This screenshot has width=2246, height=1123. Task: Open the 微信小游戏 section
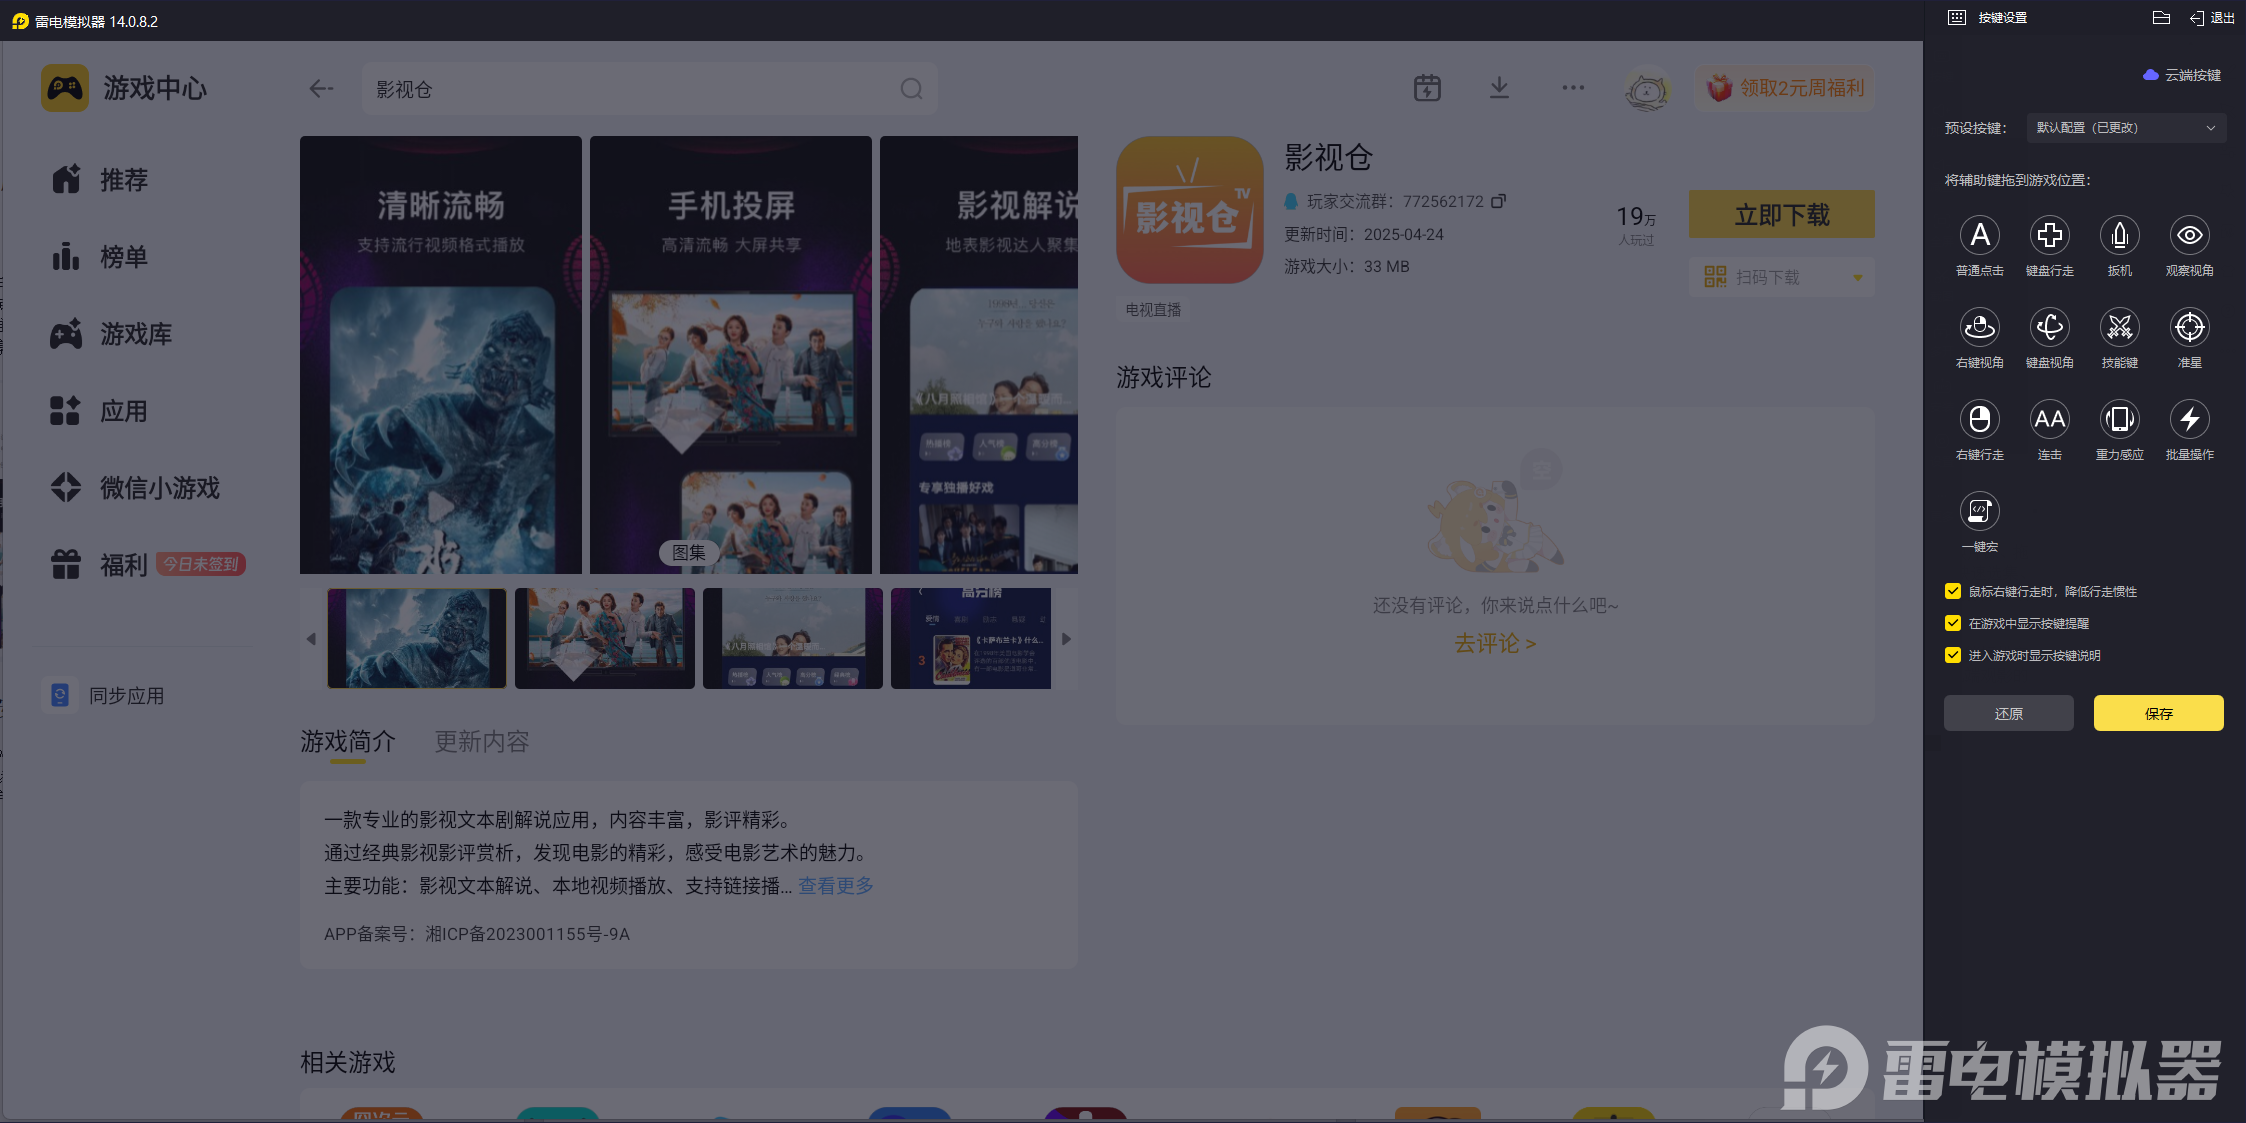click(135, 488)
